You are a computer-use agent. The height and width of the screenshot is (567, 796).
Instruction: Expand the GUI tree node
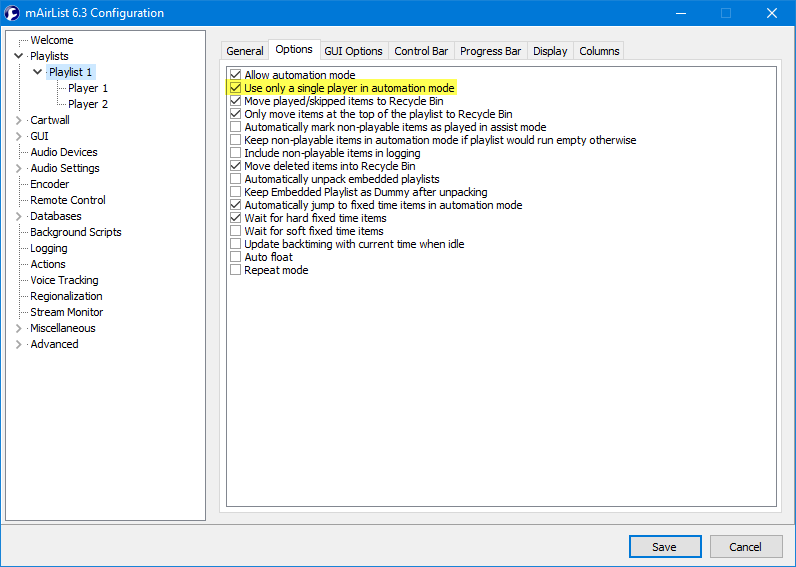point(19,136)
